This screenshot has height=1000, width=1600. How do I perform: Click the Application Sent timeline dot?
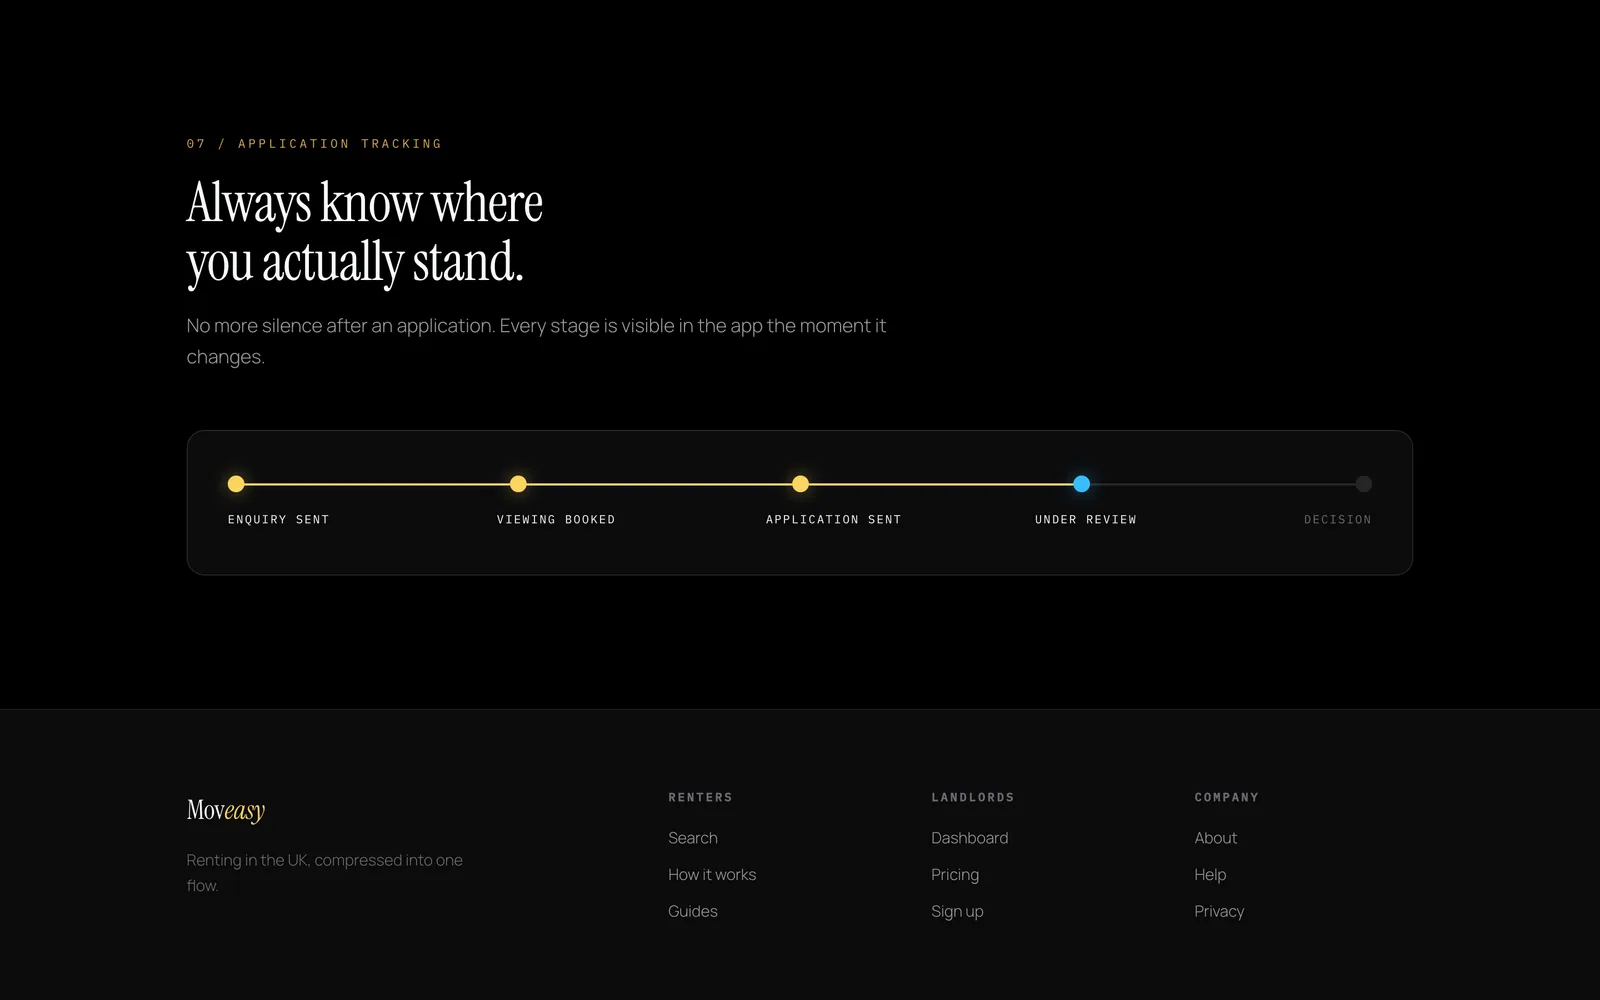[x=800, y=484]
